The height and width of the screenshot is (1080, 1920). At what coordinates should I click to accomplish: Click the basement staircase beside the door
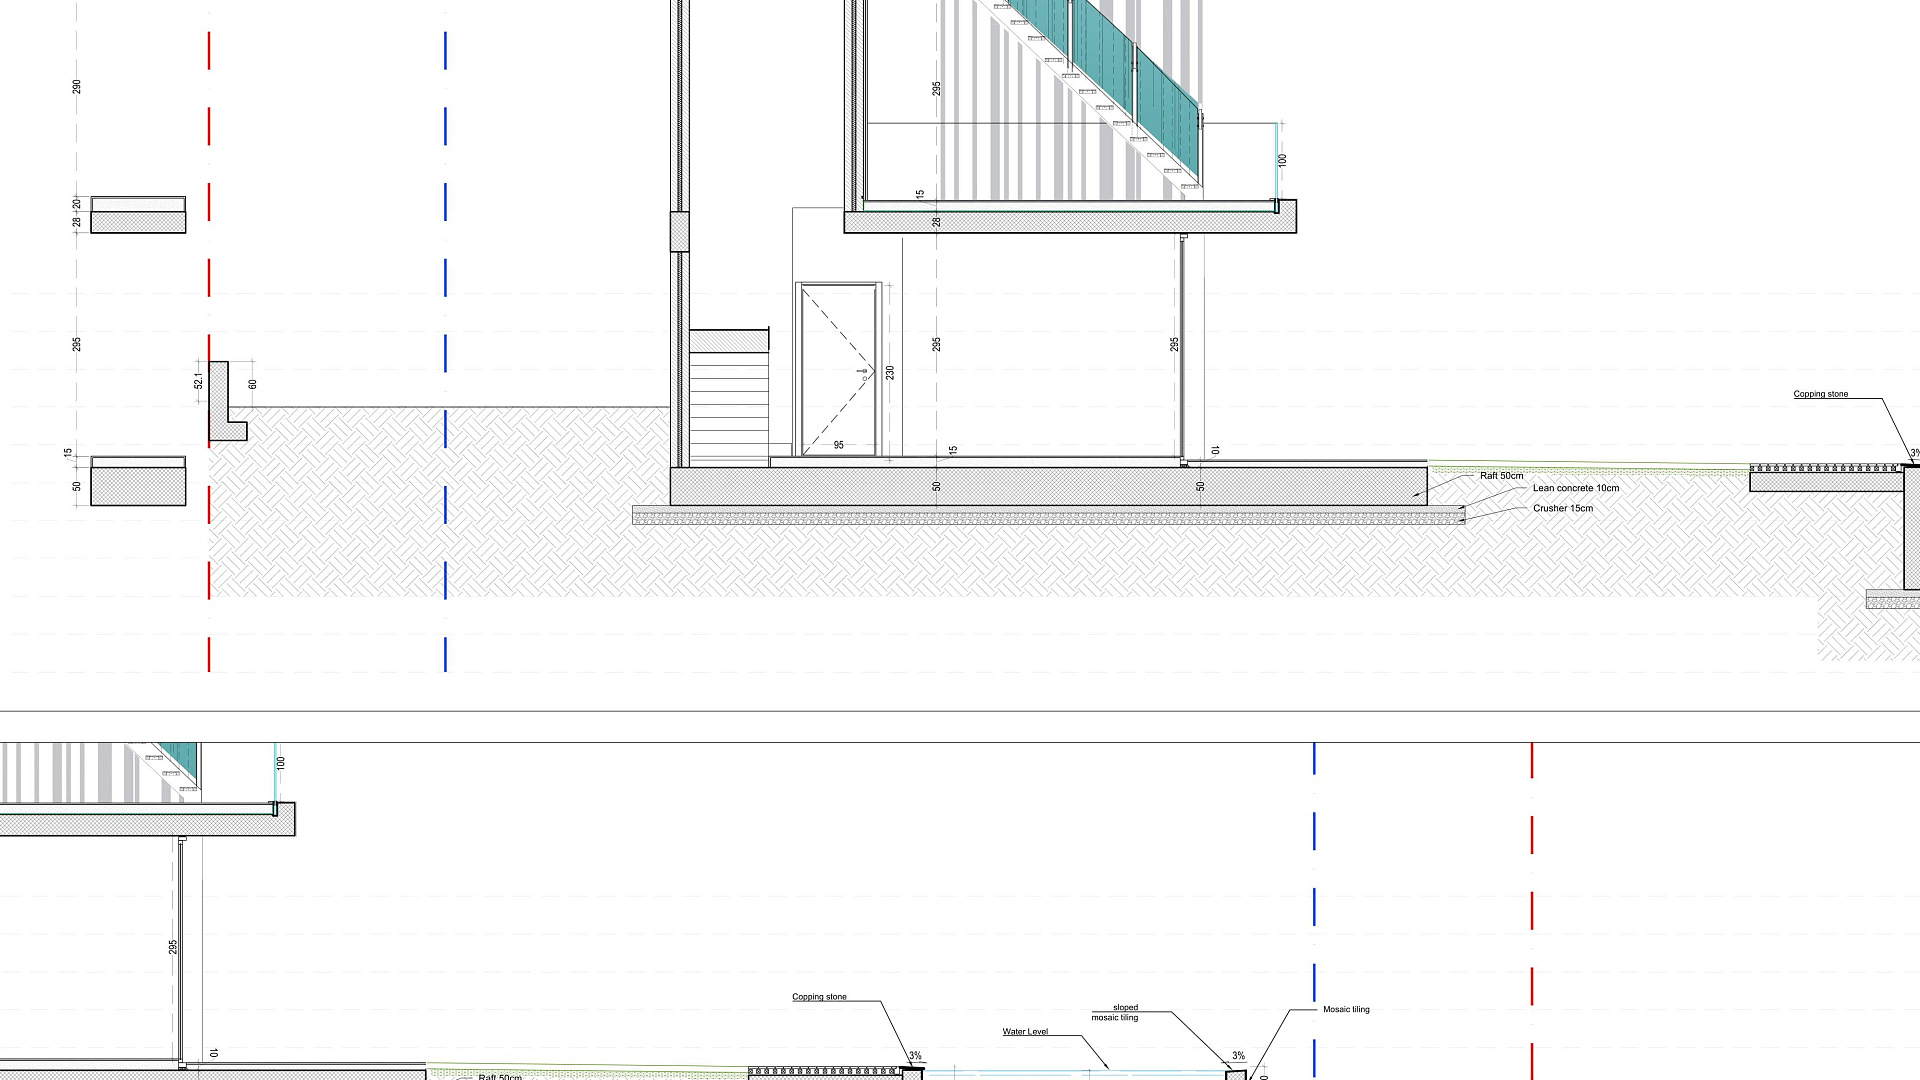(x=729, y=400)
